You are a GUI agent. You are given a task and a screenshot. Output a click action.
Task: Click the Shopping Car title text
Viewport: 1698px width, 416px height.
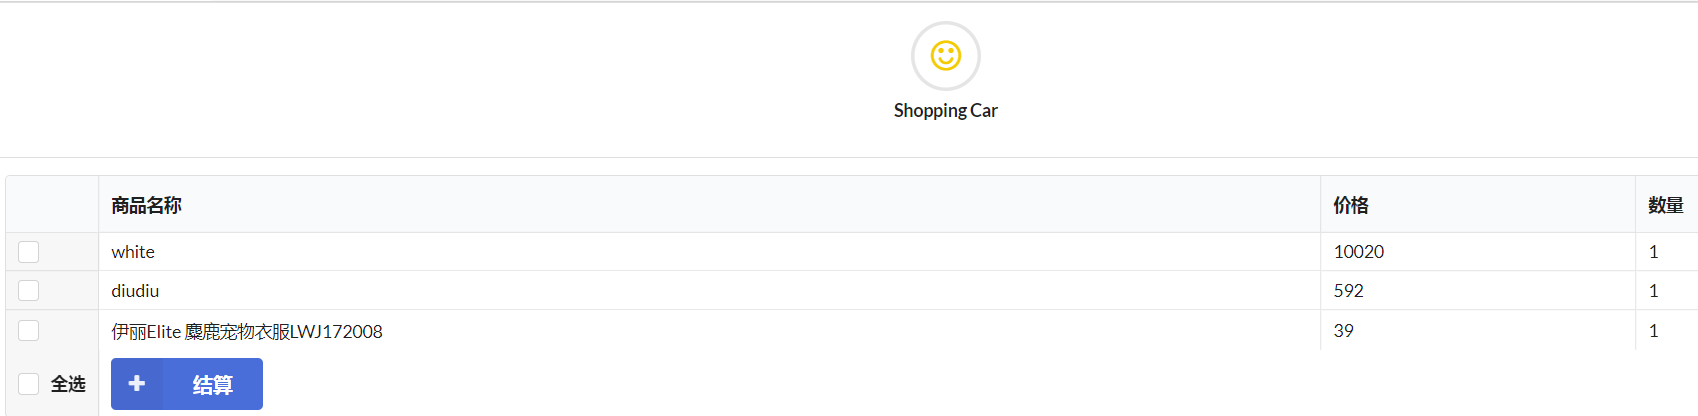[945, 111]
